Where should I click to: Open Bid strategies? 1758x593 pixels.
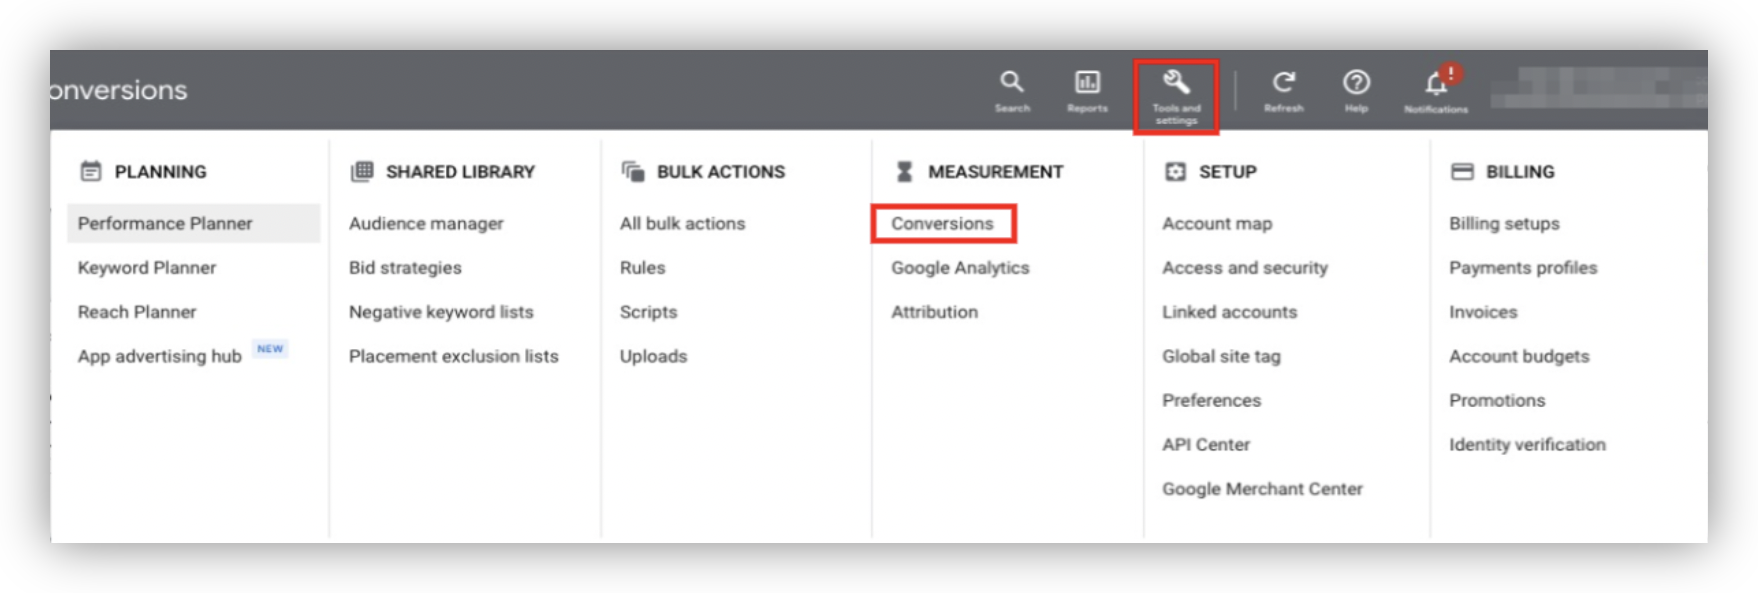pos(405,267)
